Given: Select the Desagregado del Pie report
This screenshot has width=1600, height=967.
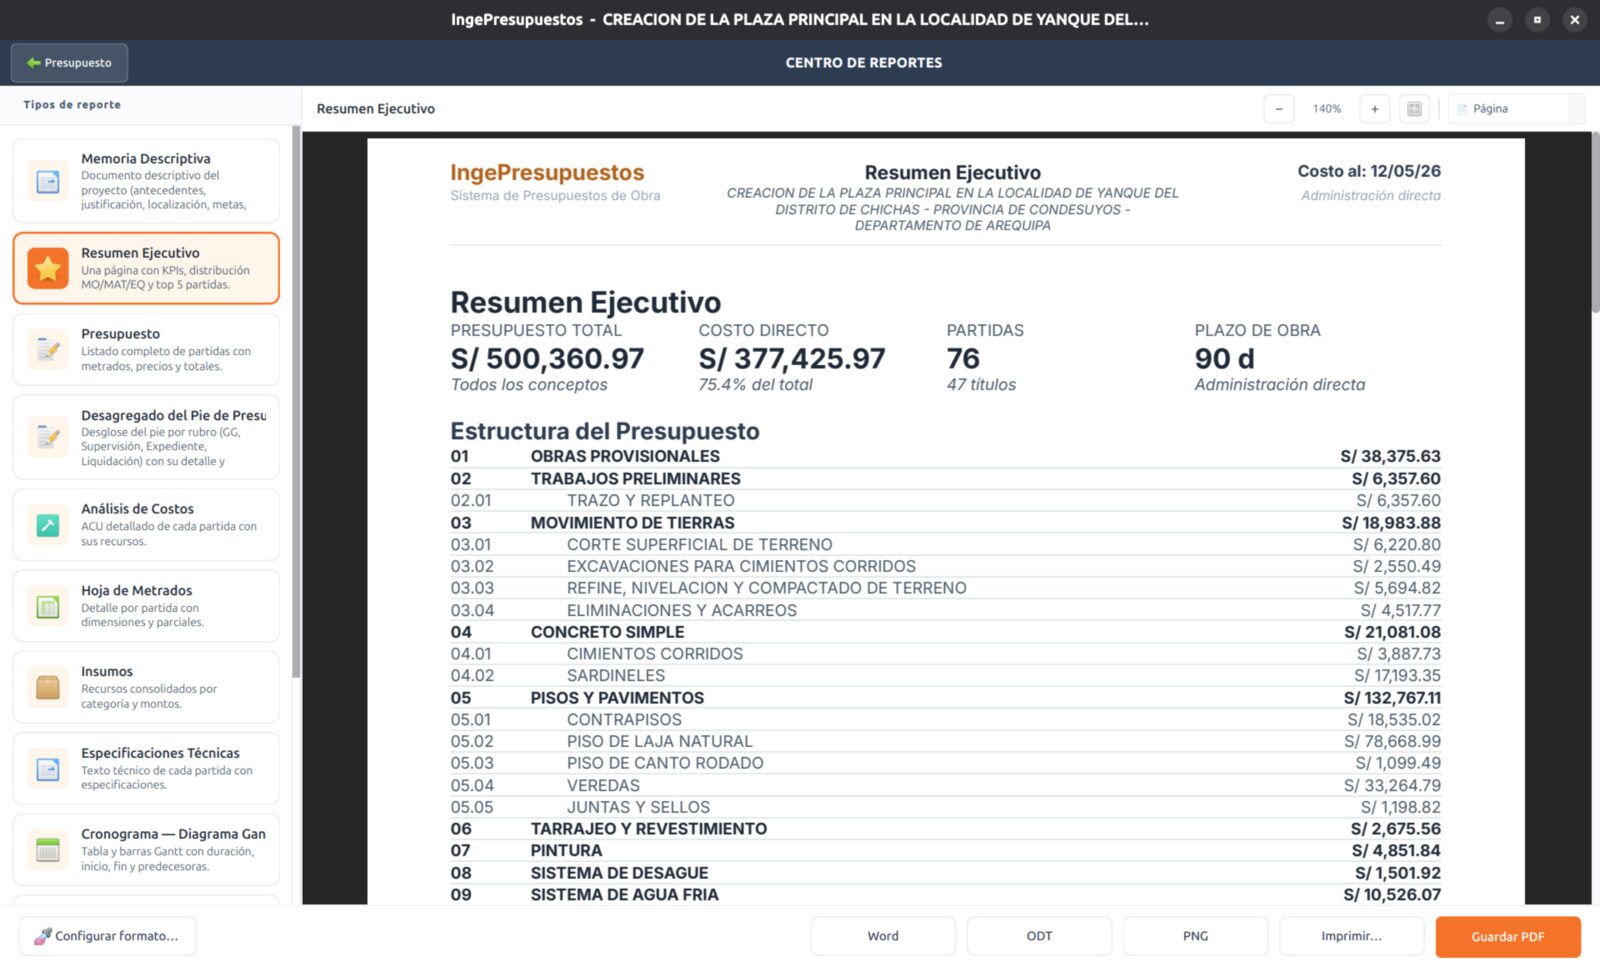Looking at the screenshot, I should 146,437.
